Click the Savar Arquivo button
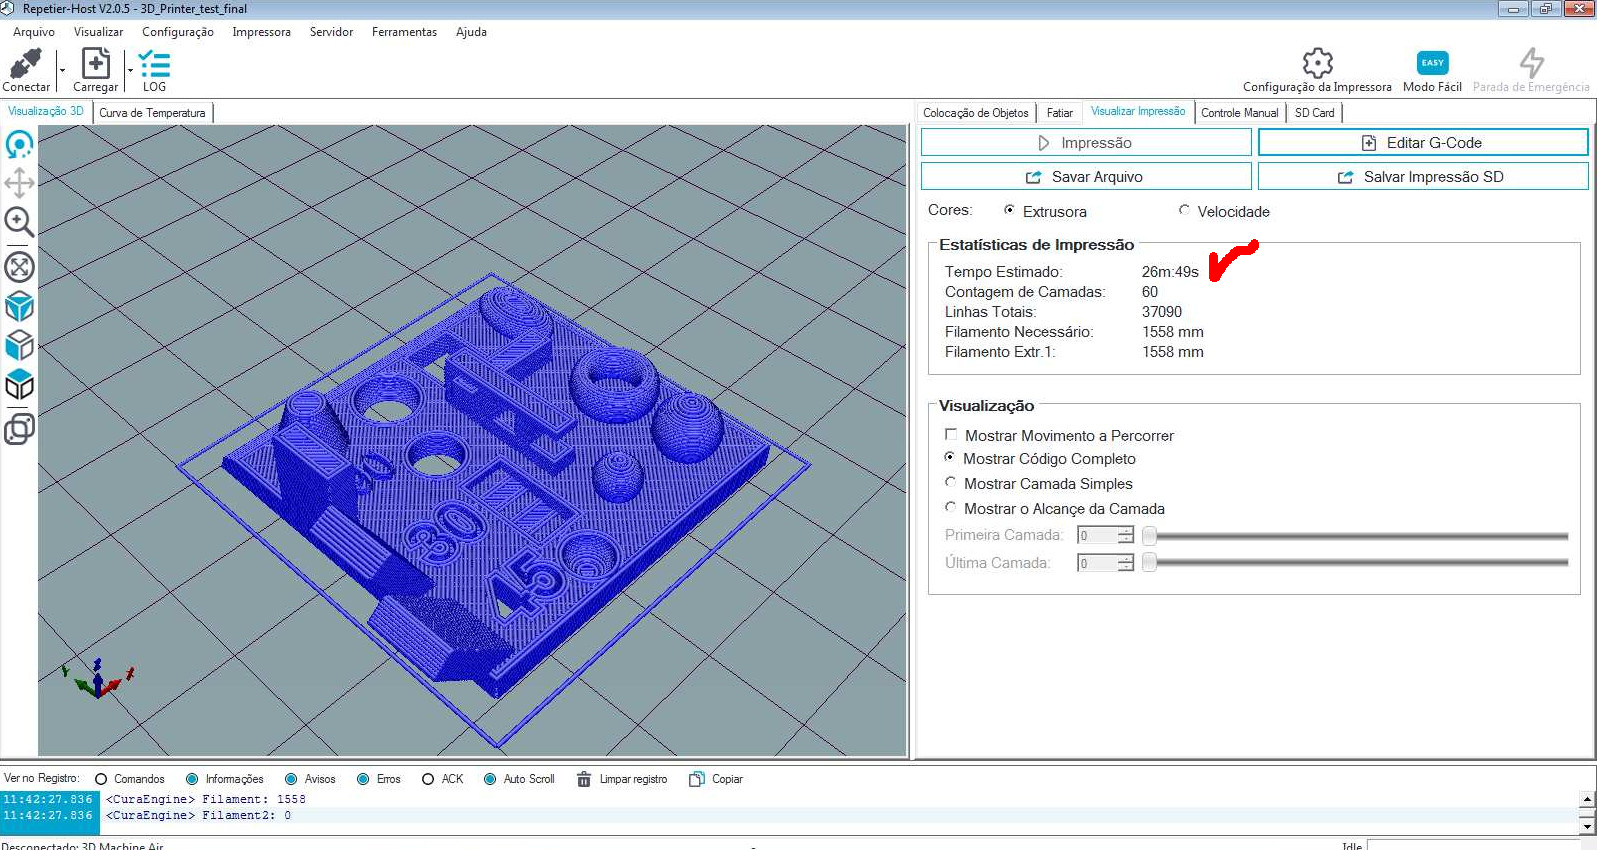Viewport: 1597px width, 850px height. pyautogui.click(x=1086, y=177)
